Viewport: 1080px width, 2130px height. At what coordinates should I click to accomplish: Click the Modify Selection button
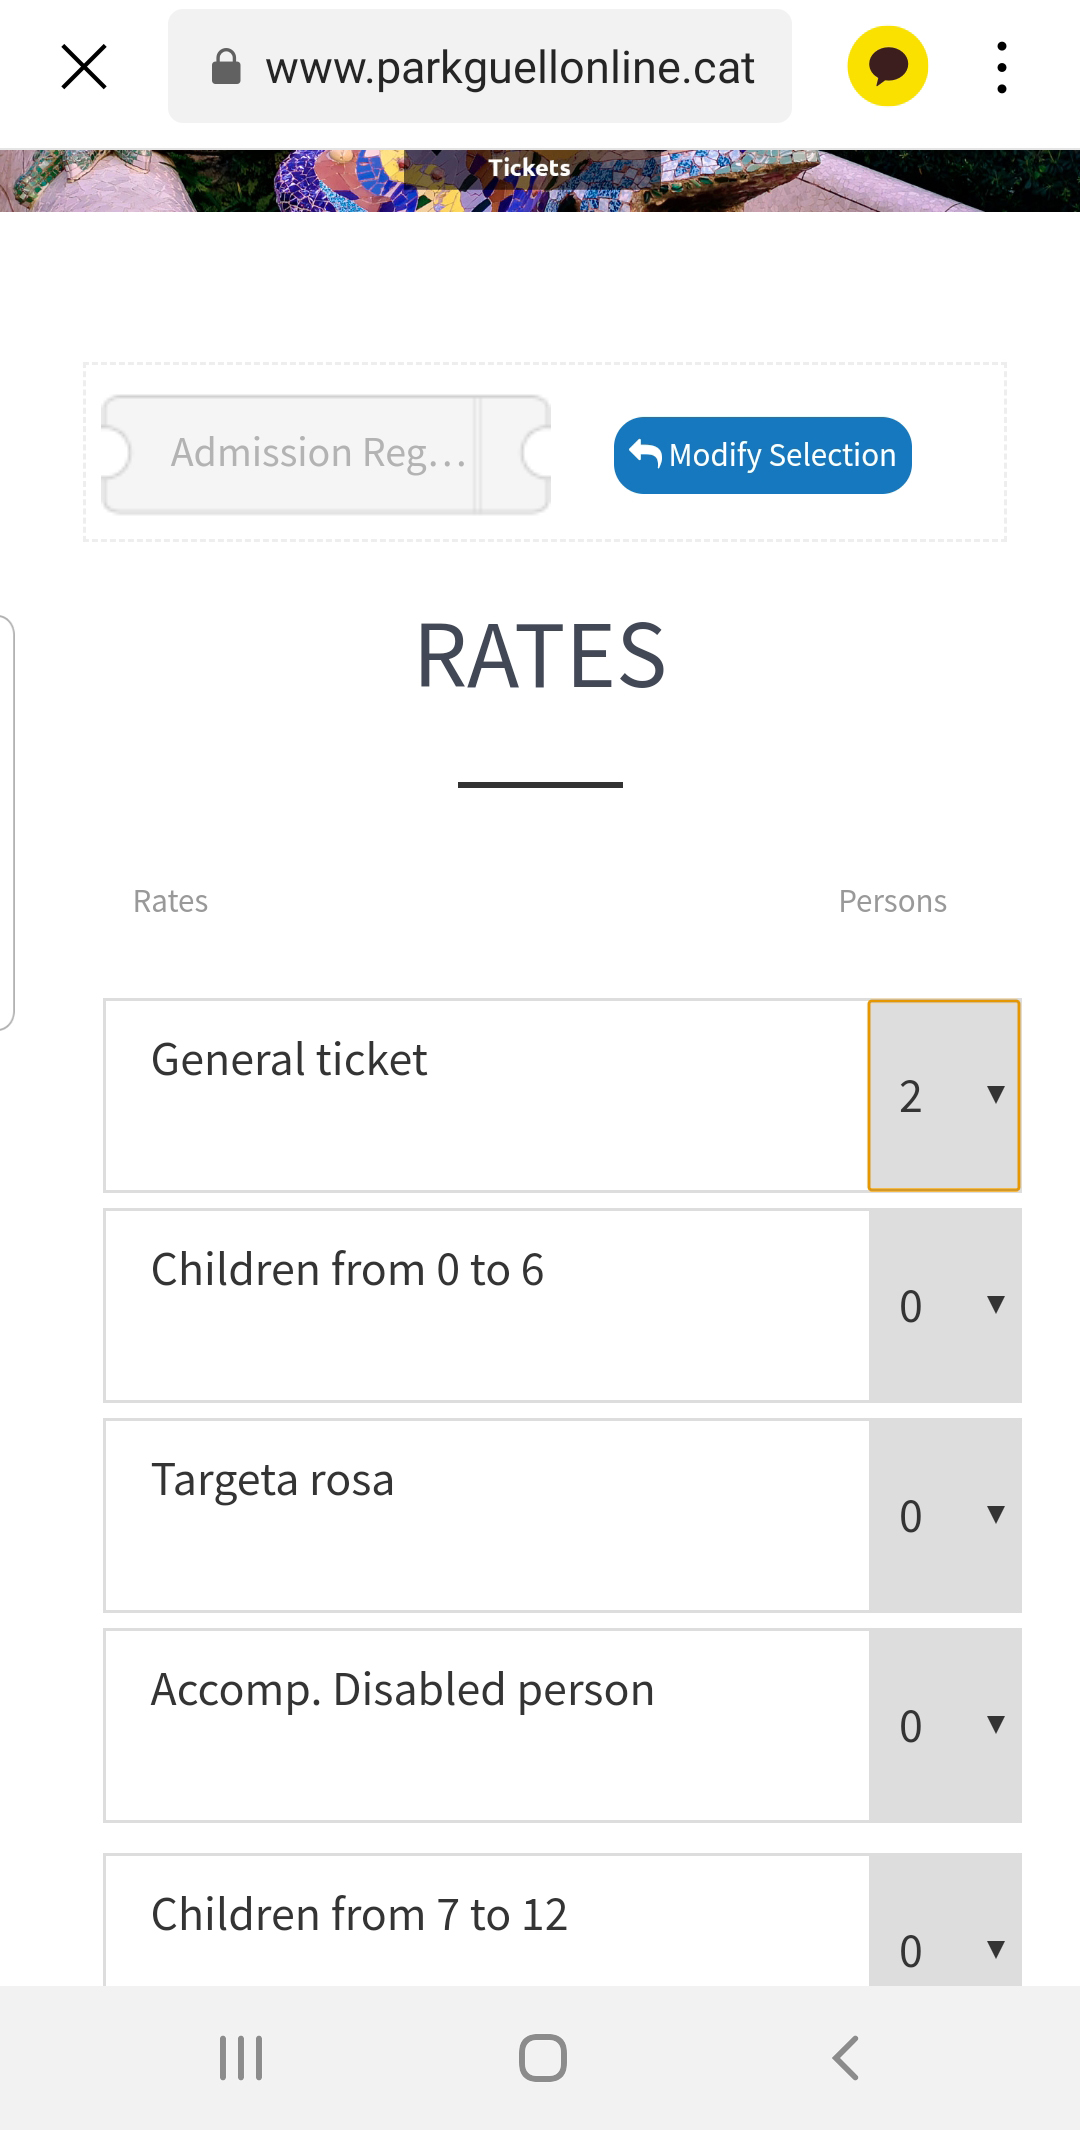tap(762, 455)
